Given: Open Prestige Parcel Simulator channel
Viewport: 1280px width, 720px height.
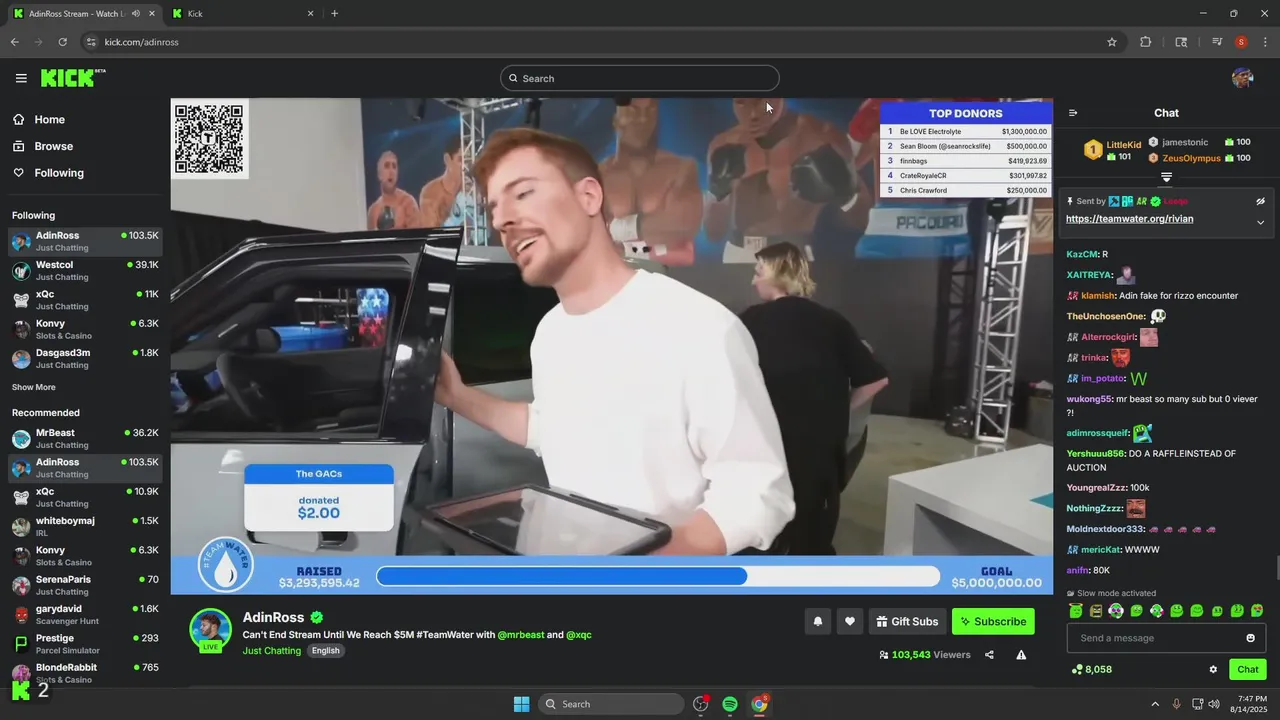Looking at the screenshot, I should click(x=85, y=643).
